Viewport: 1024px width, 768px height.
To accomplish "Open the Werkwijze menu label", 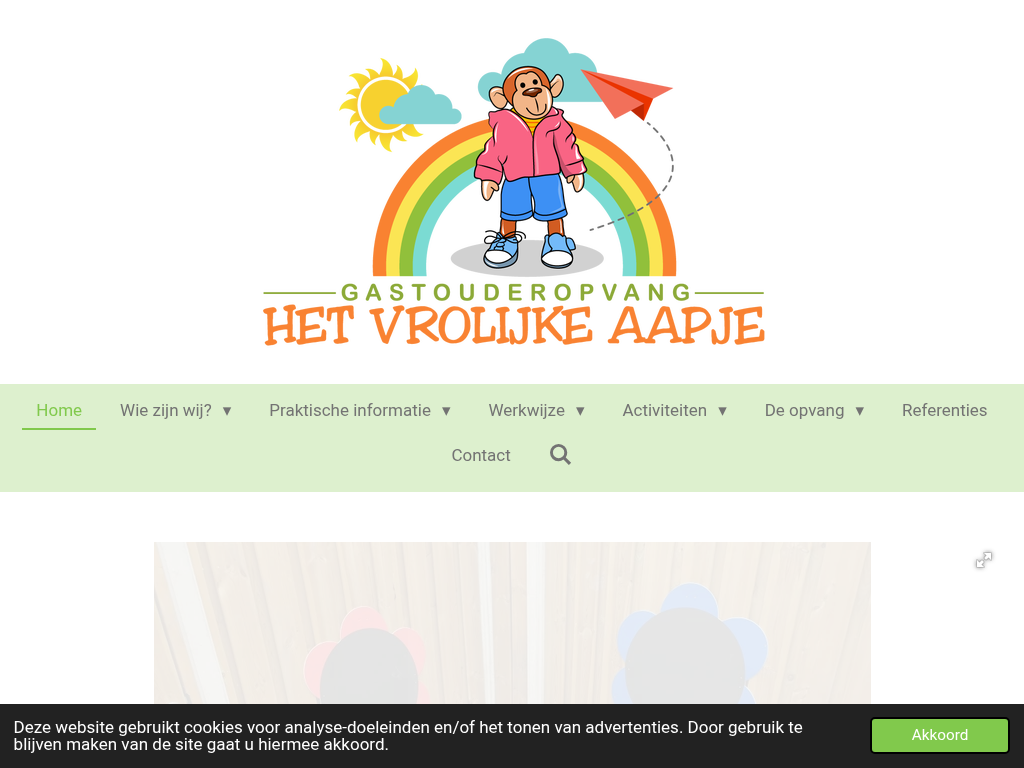I will pos(526,410).
